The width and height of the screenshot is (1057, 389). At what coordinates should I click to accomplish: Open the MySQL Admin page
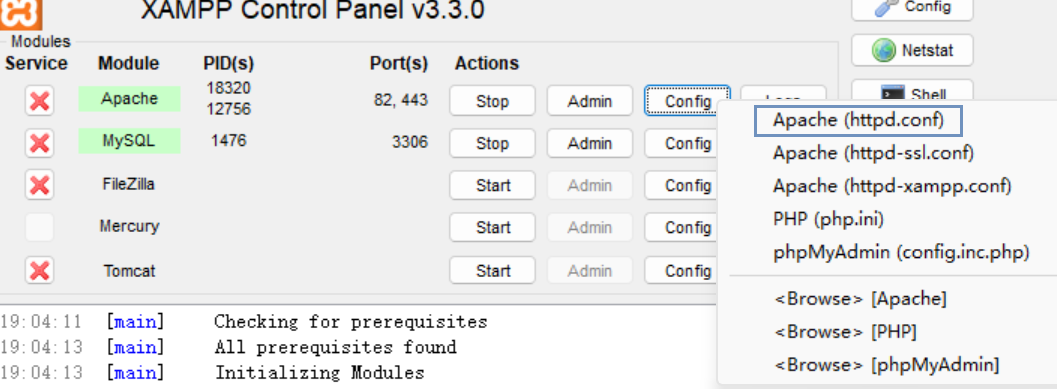[590, 143]
